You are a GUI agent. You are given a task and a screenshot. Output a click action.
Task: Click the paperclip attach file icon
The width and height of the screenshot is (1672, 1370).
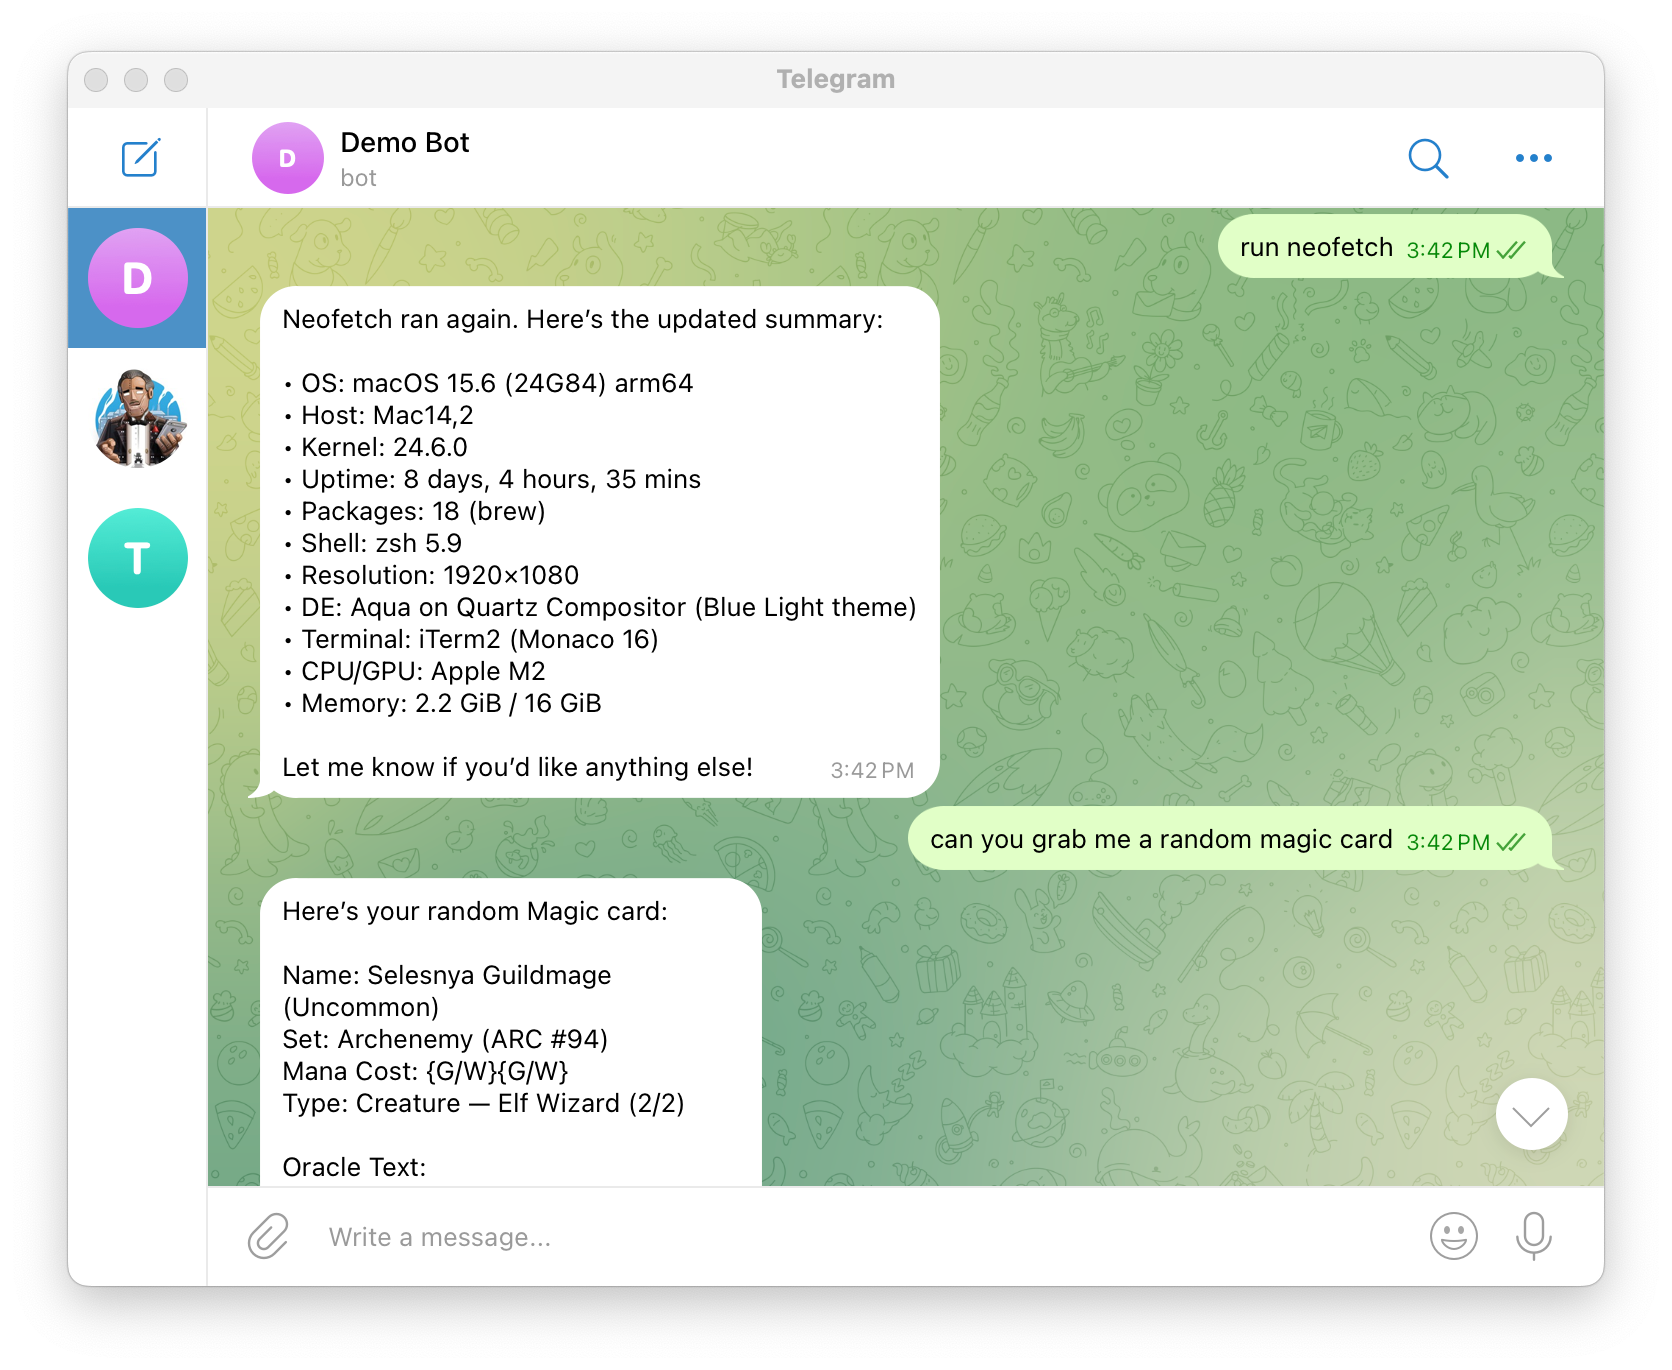click(x=268, y=1236)
